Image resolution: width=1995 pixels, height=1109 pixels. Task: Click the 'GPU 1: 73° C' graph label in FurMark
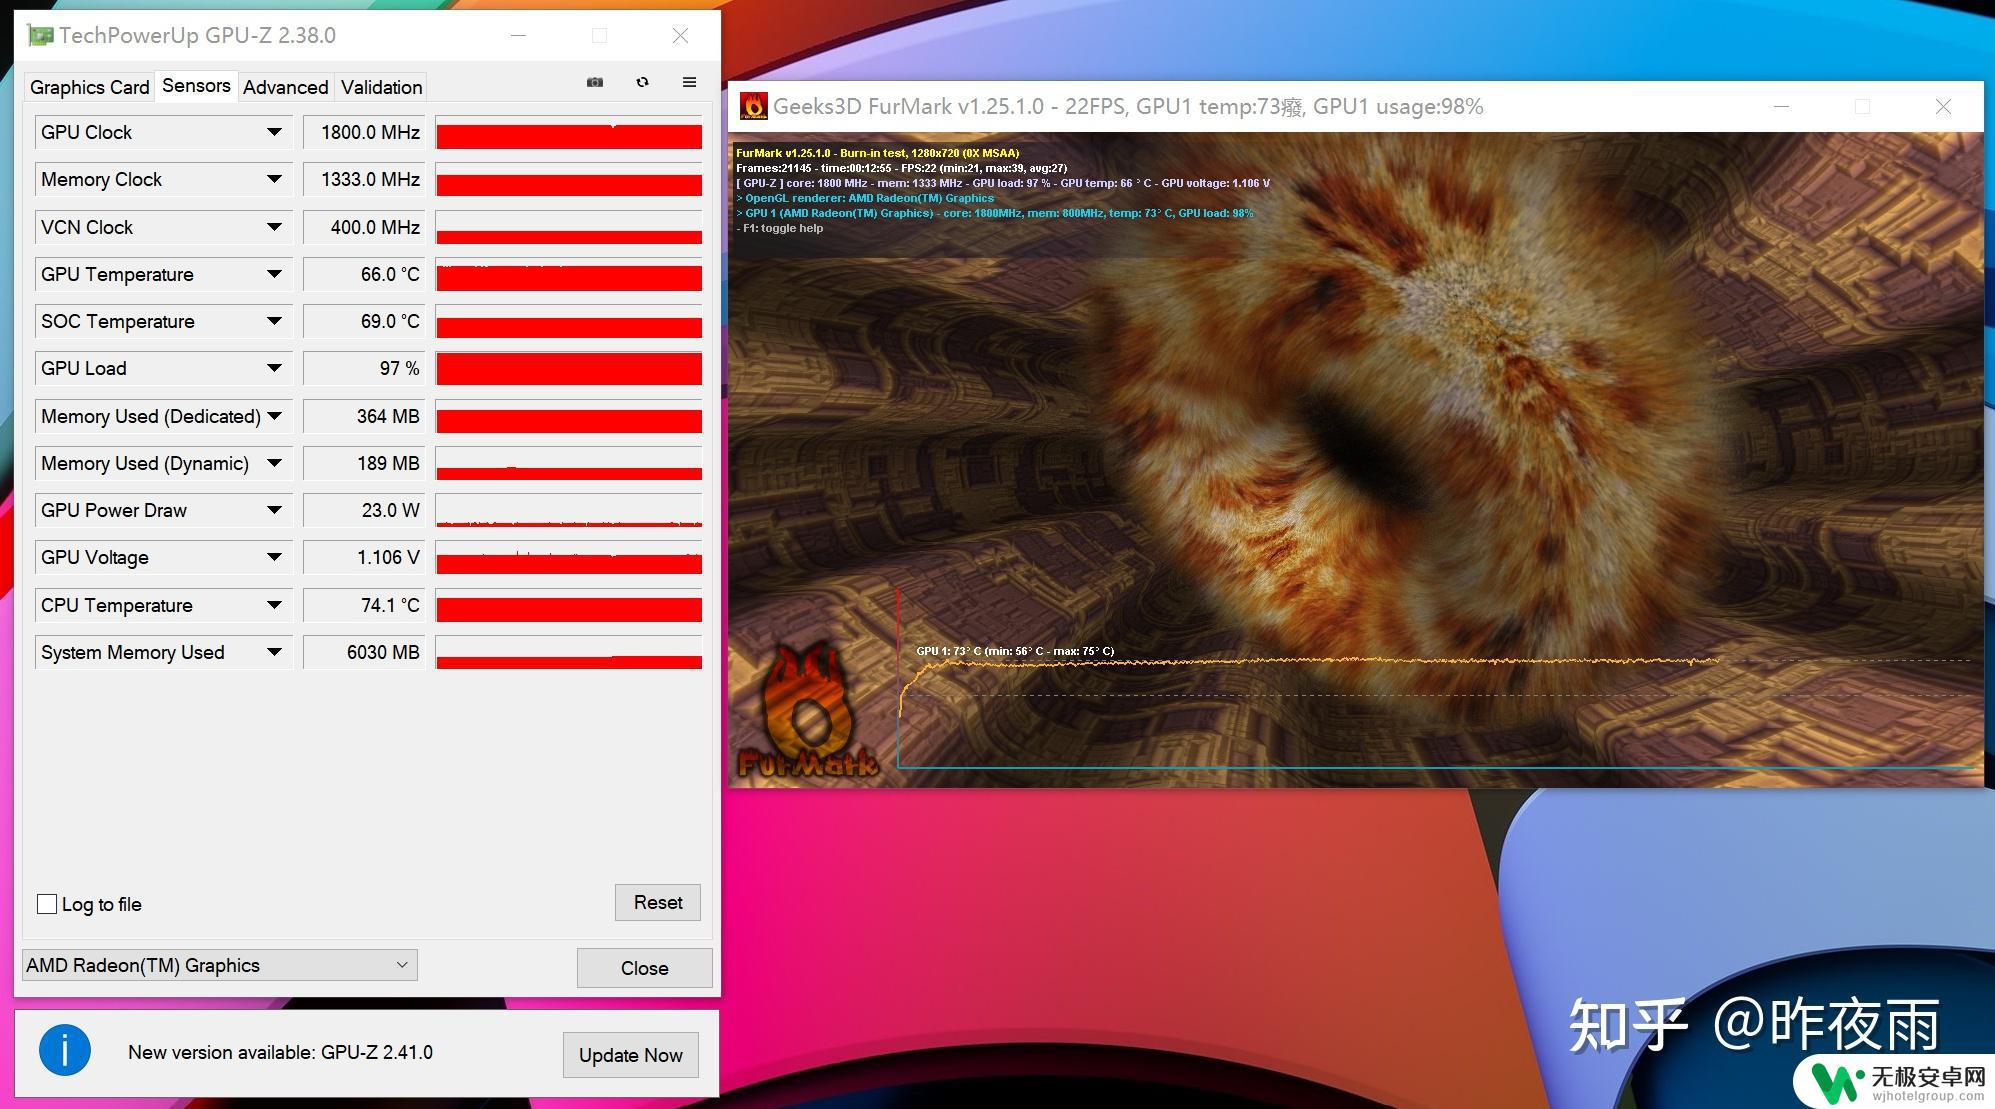point(1015,651)
